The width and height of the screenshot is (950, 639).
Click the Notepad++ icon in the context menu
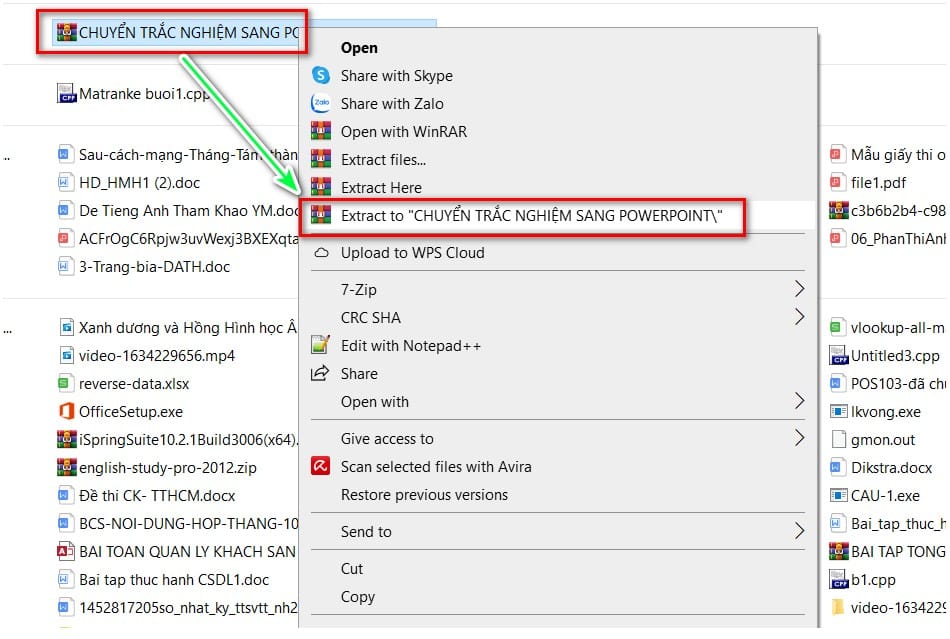(320, 345)
